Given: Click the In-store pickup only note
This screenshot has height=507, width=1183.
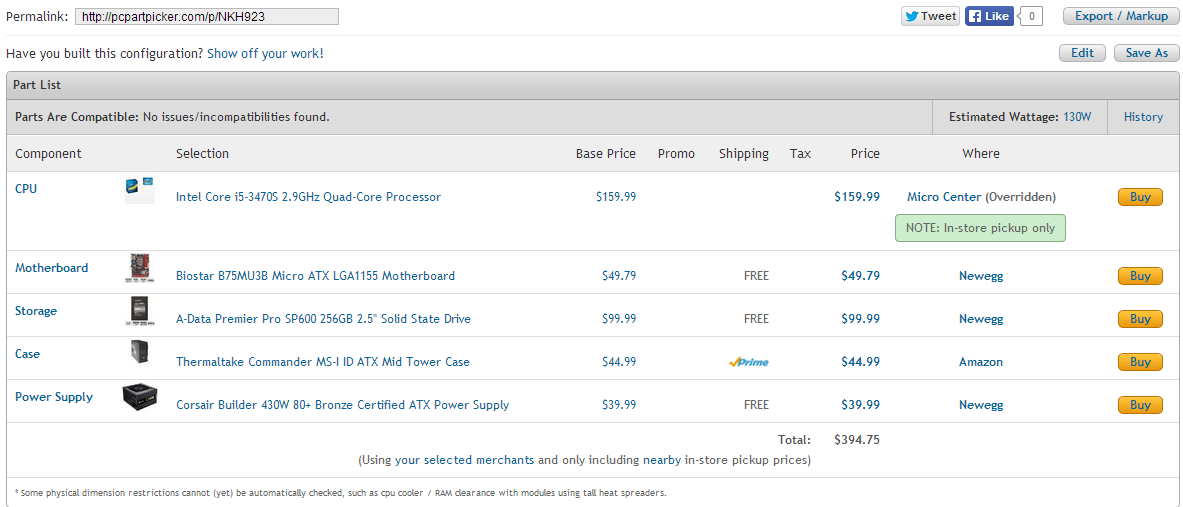Looking at the screenshot, I should [x=980, y=228].
